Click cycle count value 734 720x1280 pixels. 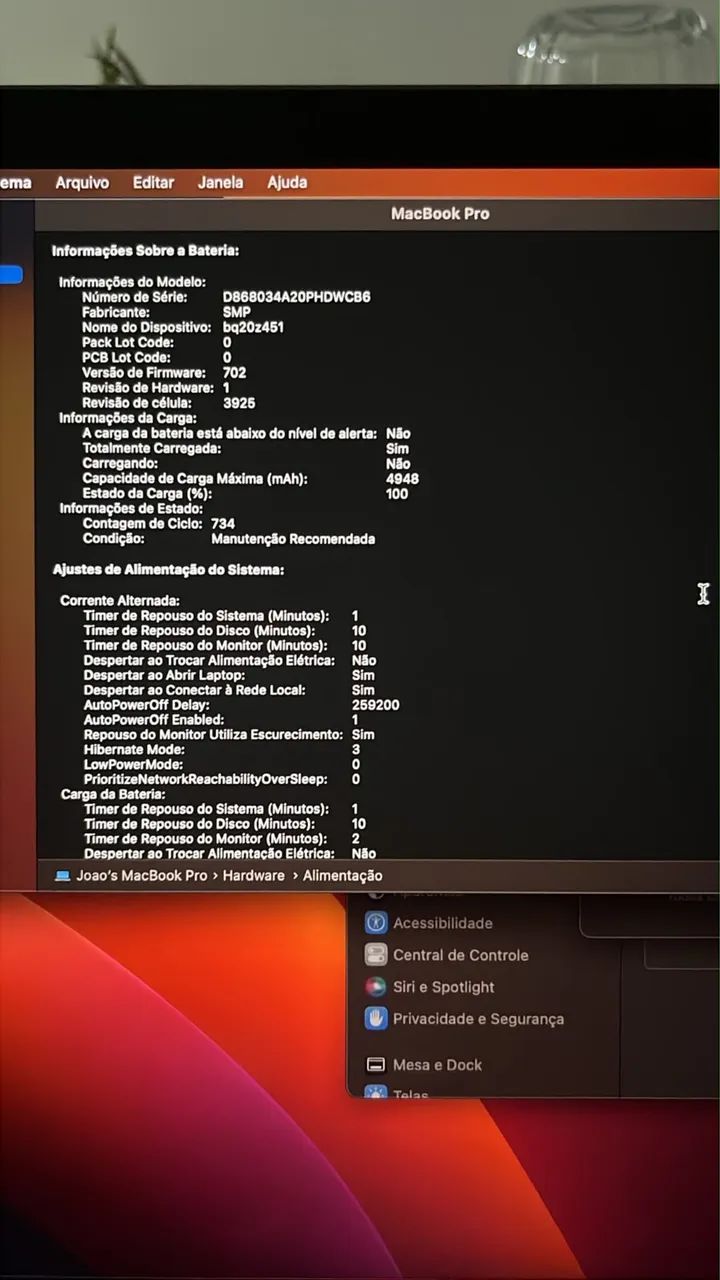click(223, 524)
